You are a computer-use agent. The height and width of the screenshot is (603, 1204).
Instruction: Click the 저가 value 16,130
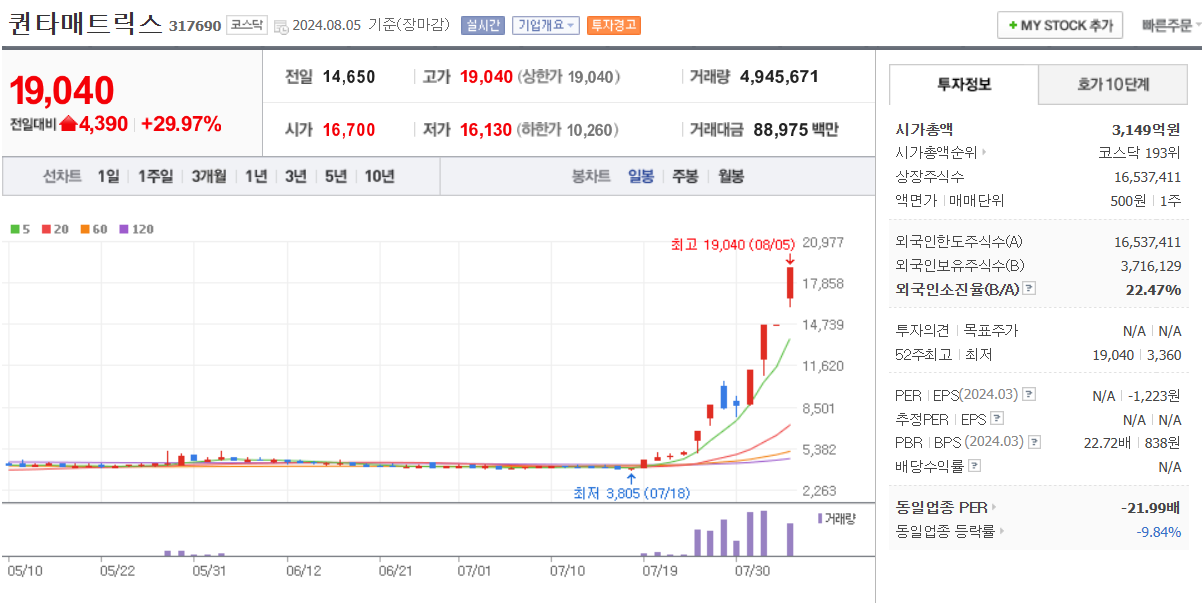click(x=486, y=129)
